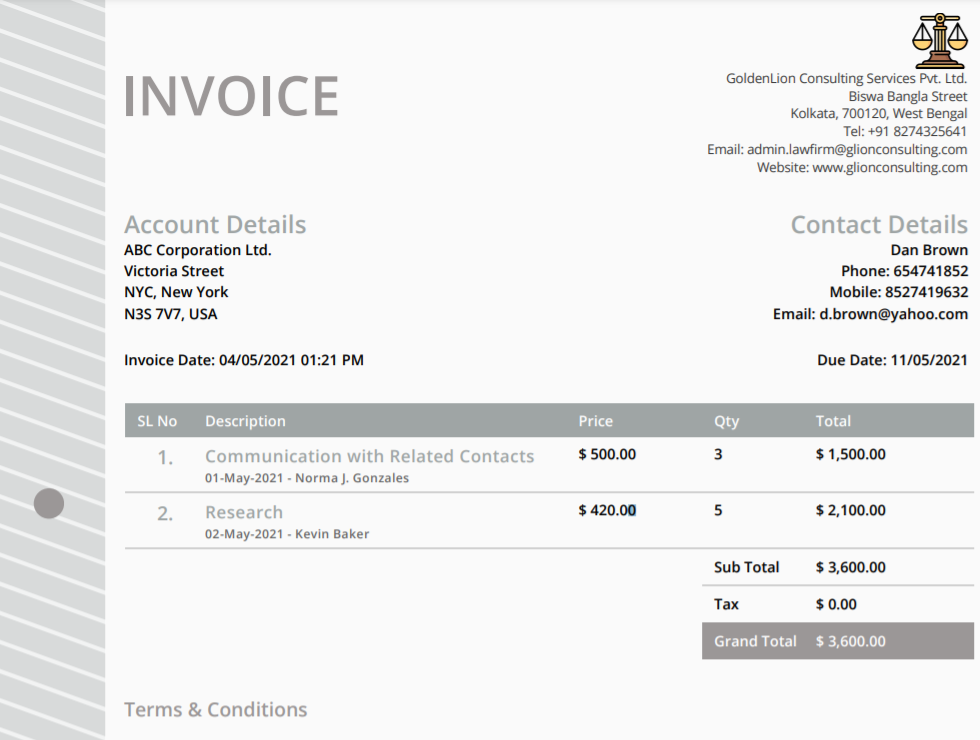Click the $ 420.00 price
Viewport: 980px width, 740px height.
tap(607, 511)
